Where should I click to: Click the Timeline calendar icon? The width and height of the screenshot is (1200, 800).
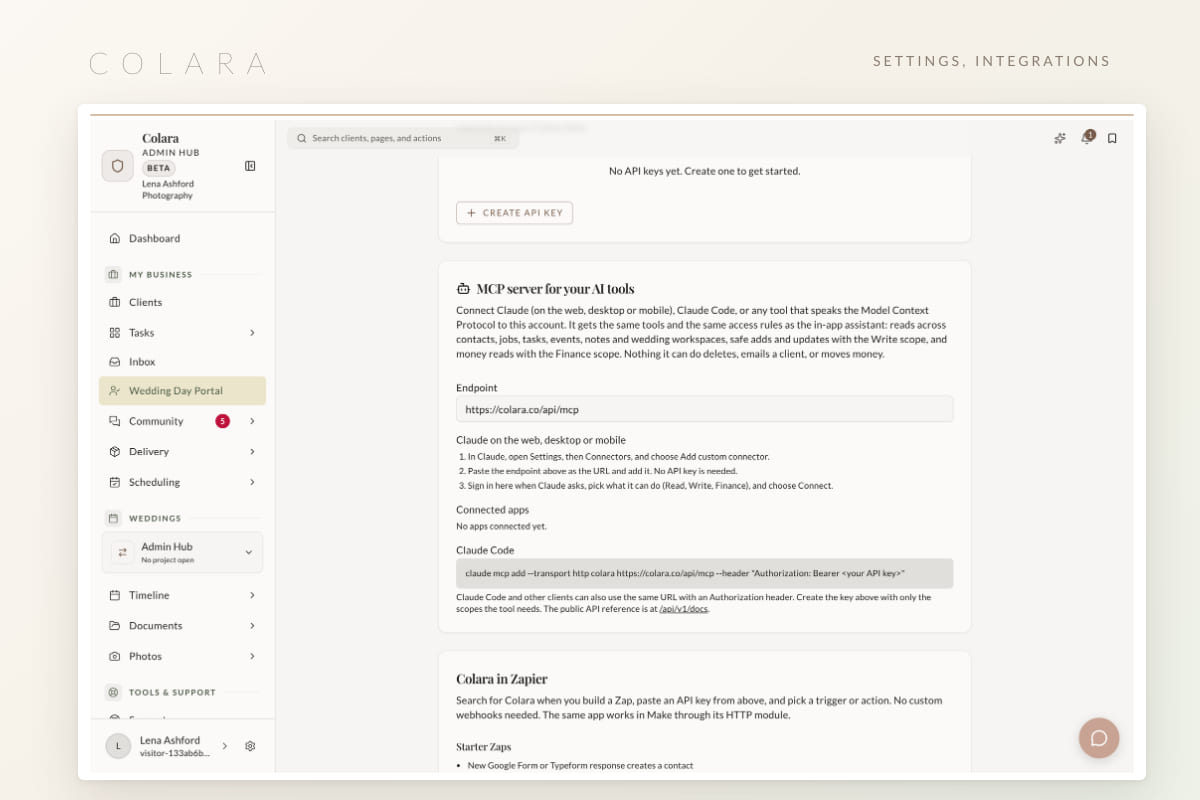(115, 595)
